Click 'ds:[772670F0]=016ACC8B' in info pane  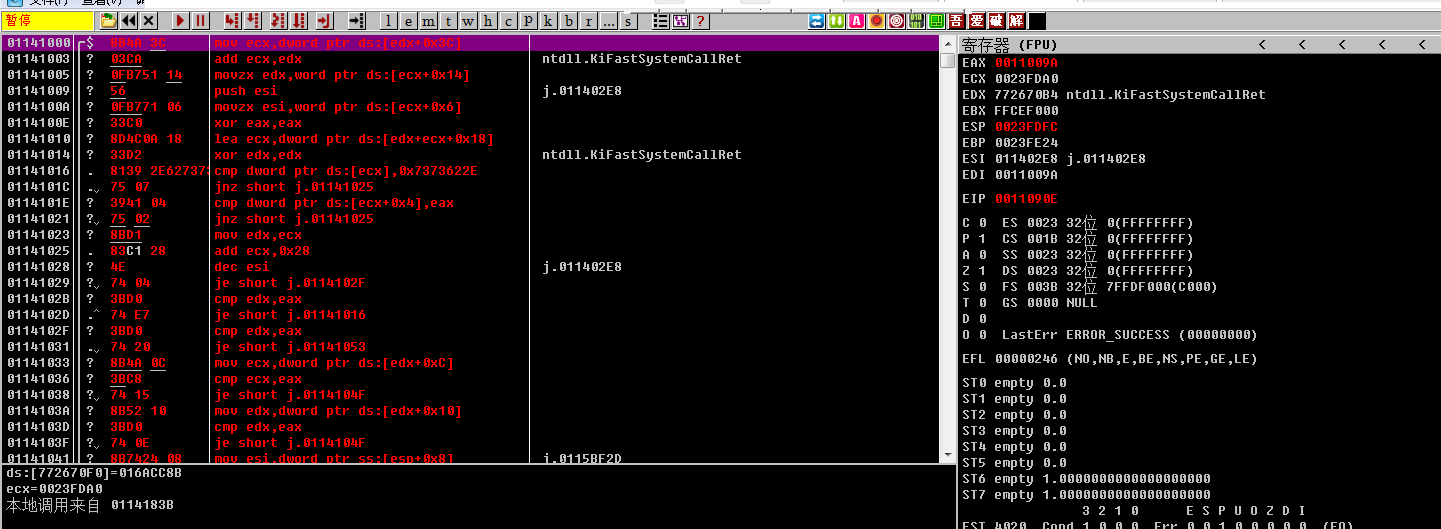pos(94,473)
